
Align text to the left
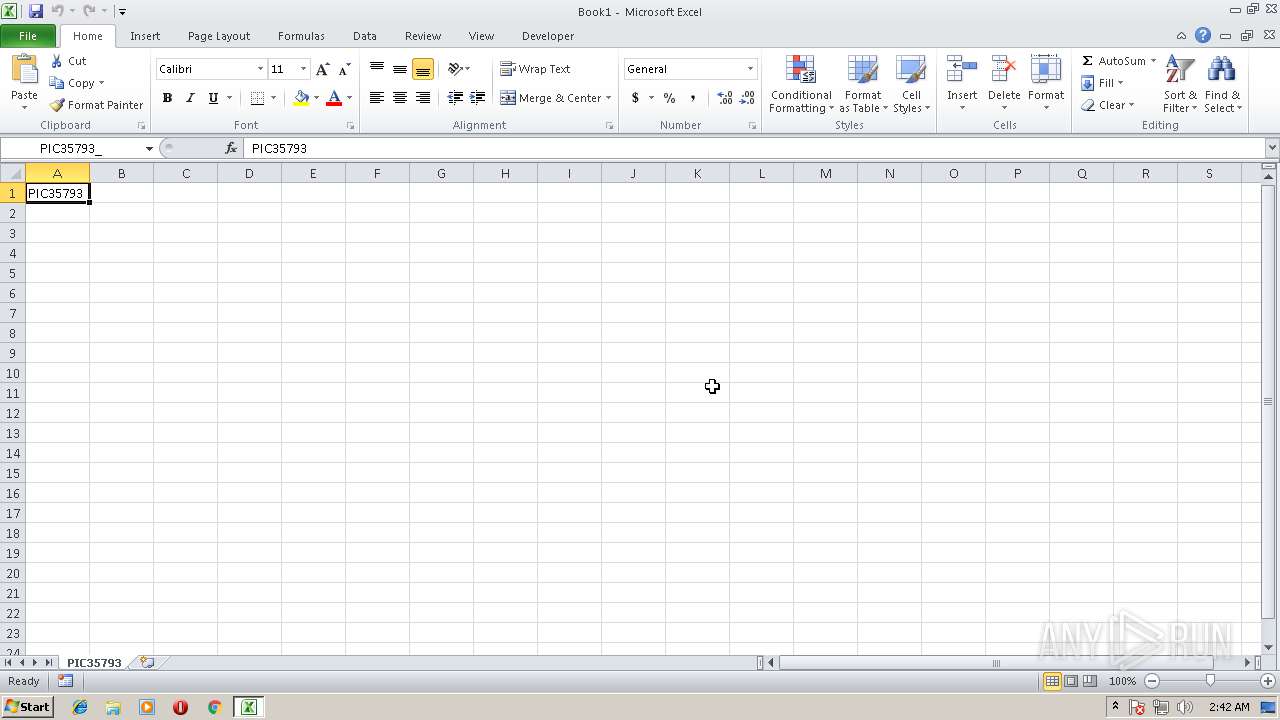pyautogui.click(x=377, y=98)
